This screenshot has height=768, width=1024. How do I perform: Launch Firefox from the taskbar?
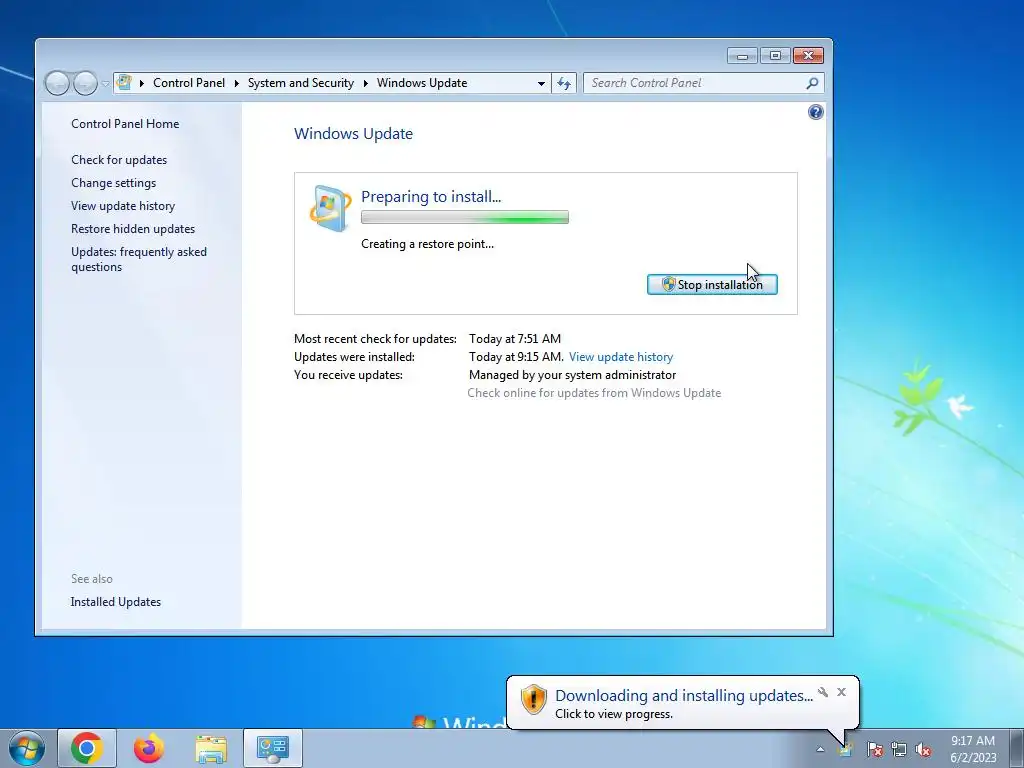coord(149,748)
